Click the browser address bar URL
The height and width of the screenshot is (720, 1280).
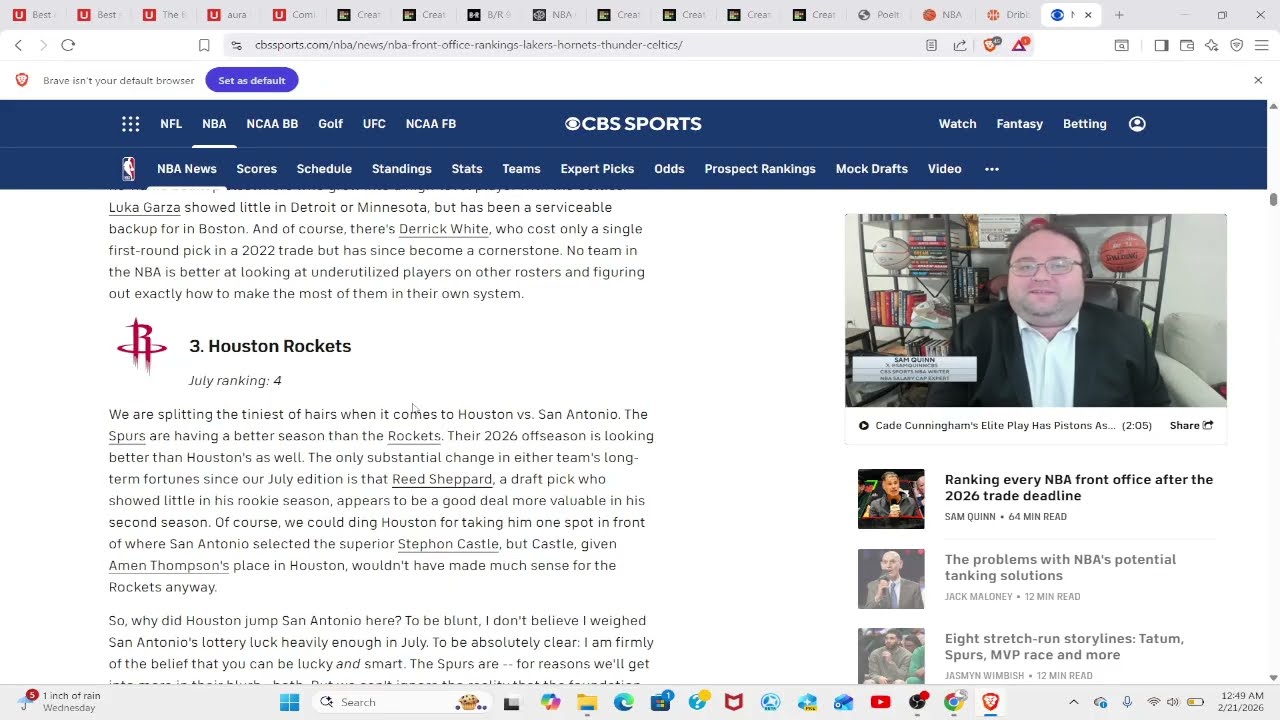(468, 45)
